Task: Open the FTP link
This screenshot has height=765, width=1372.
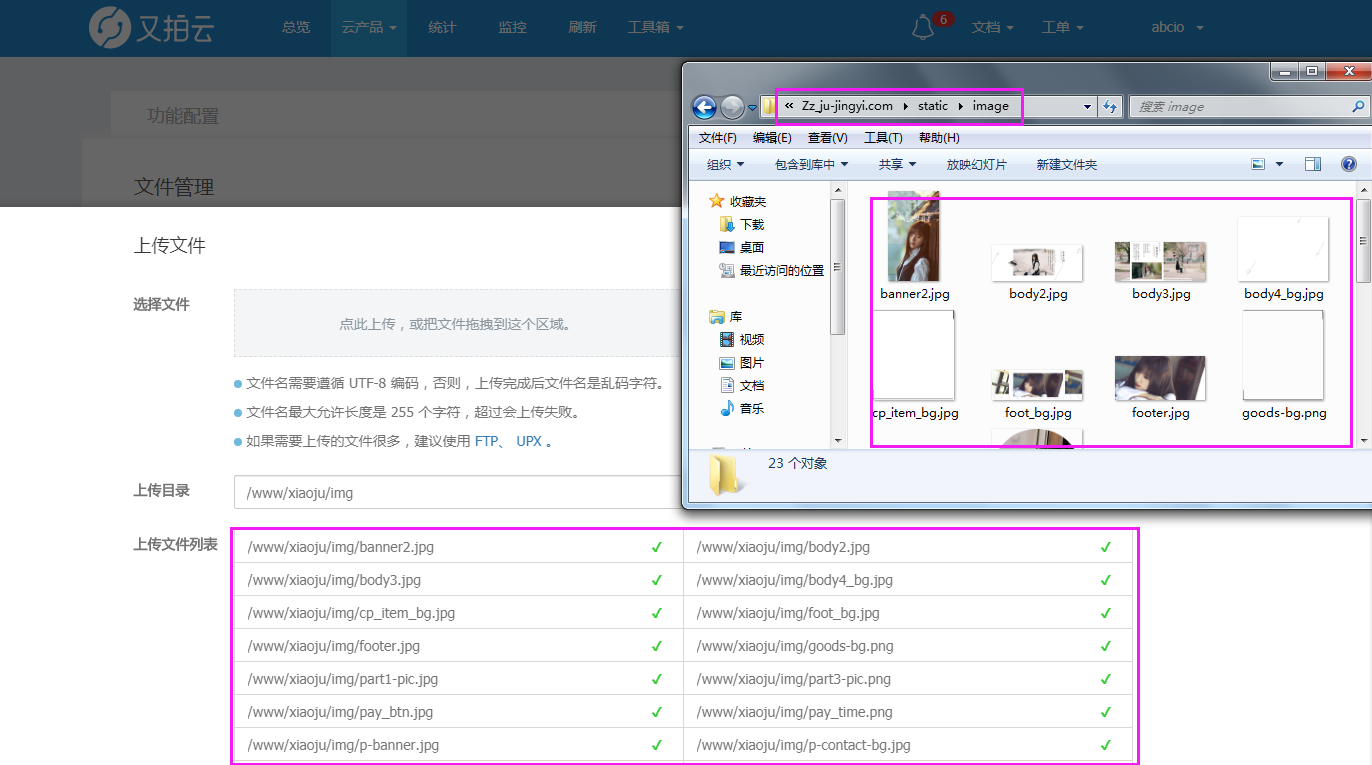Action: [x=486, y=441]
